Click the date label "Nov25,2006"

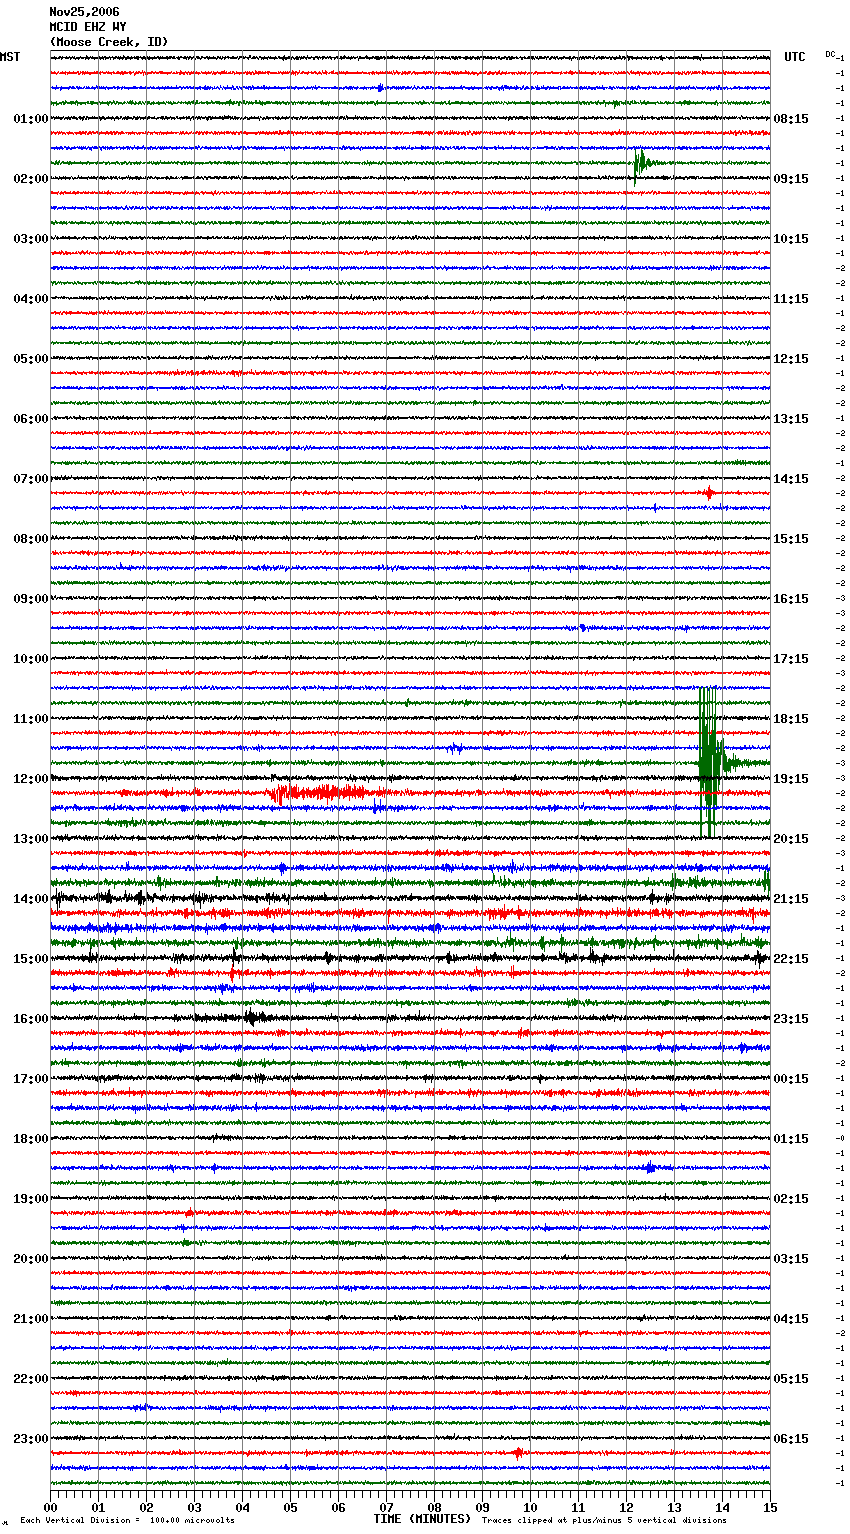[x=84, y=12]
